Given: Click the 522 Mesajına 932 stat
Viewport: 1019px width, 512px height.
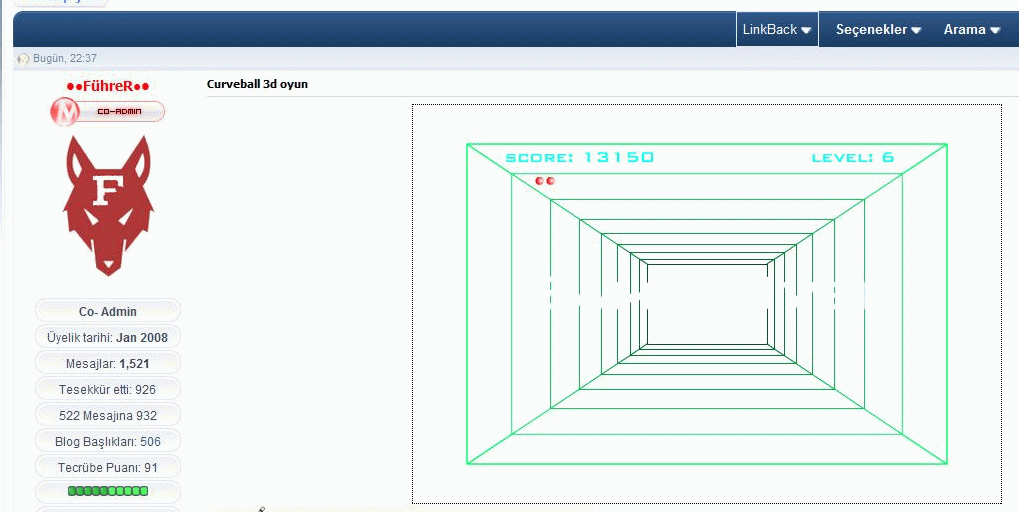Looking at the screenshot, I should [x=107, y=416].
